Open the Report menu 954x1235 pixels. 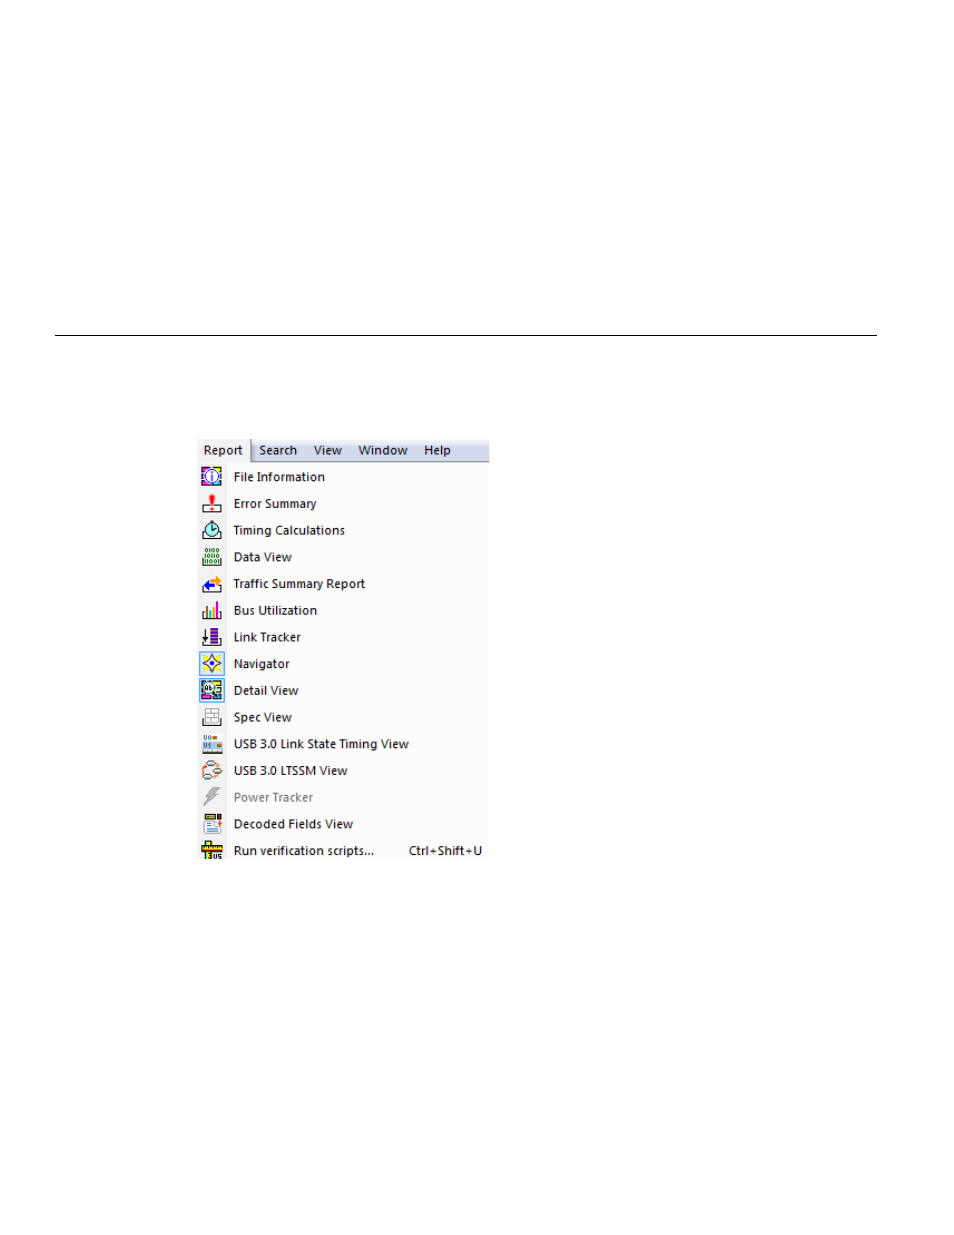(x=223, y=451)
